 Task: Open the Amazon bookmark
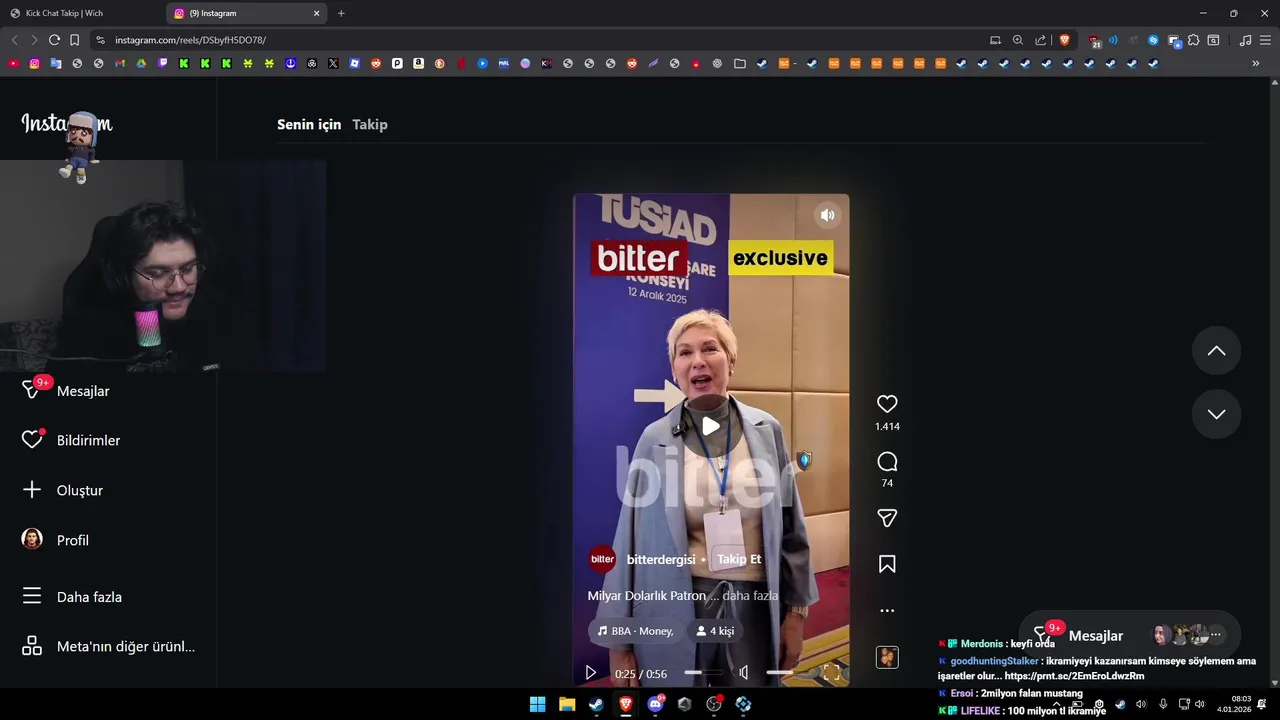(418, 63)
